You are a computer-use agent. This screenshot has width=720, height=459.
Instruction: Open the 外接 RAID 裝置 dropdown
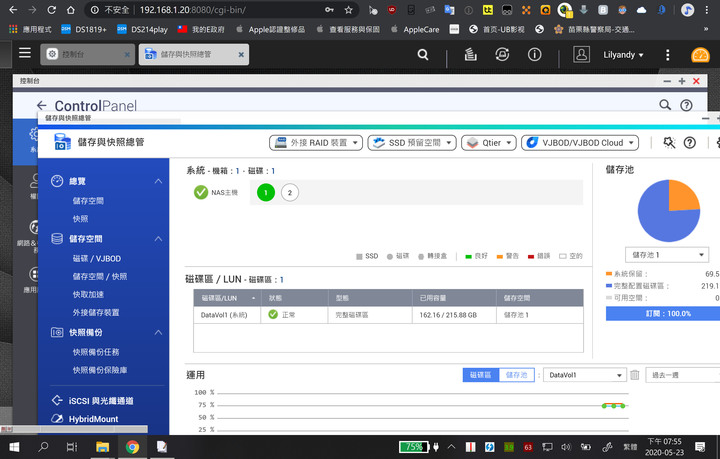pyautogui.click(x=316, y=143)
